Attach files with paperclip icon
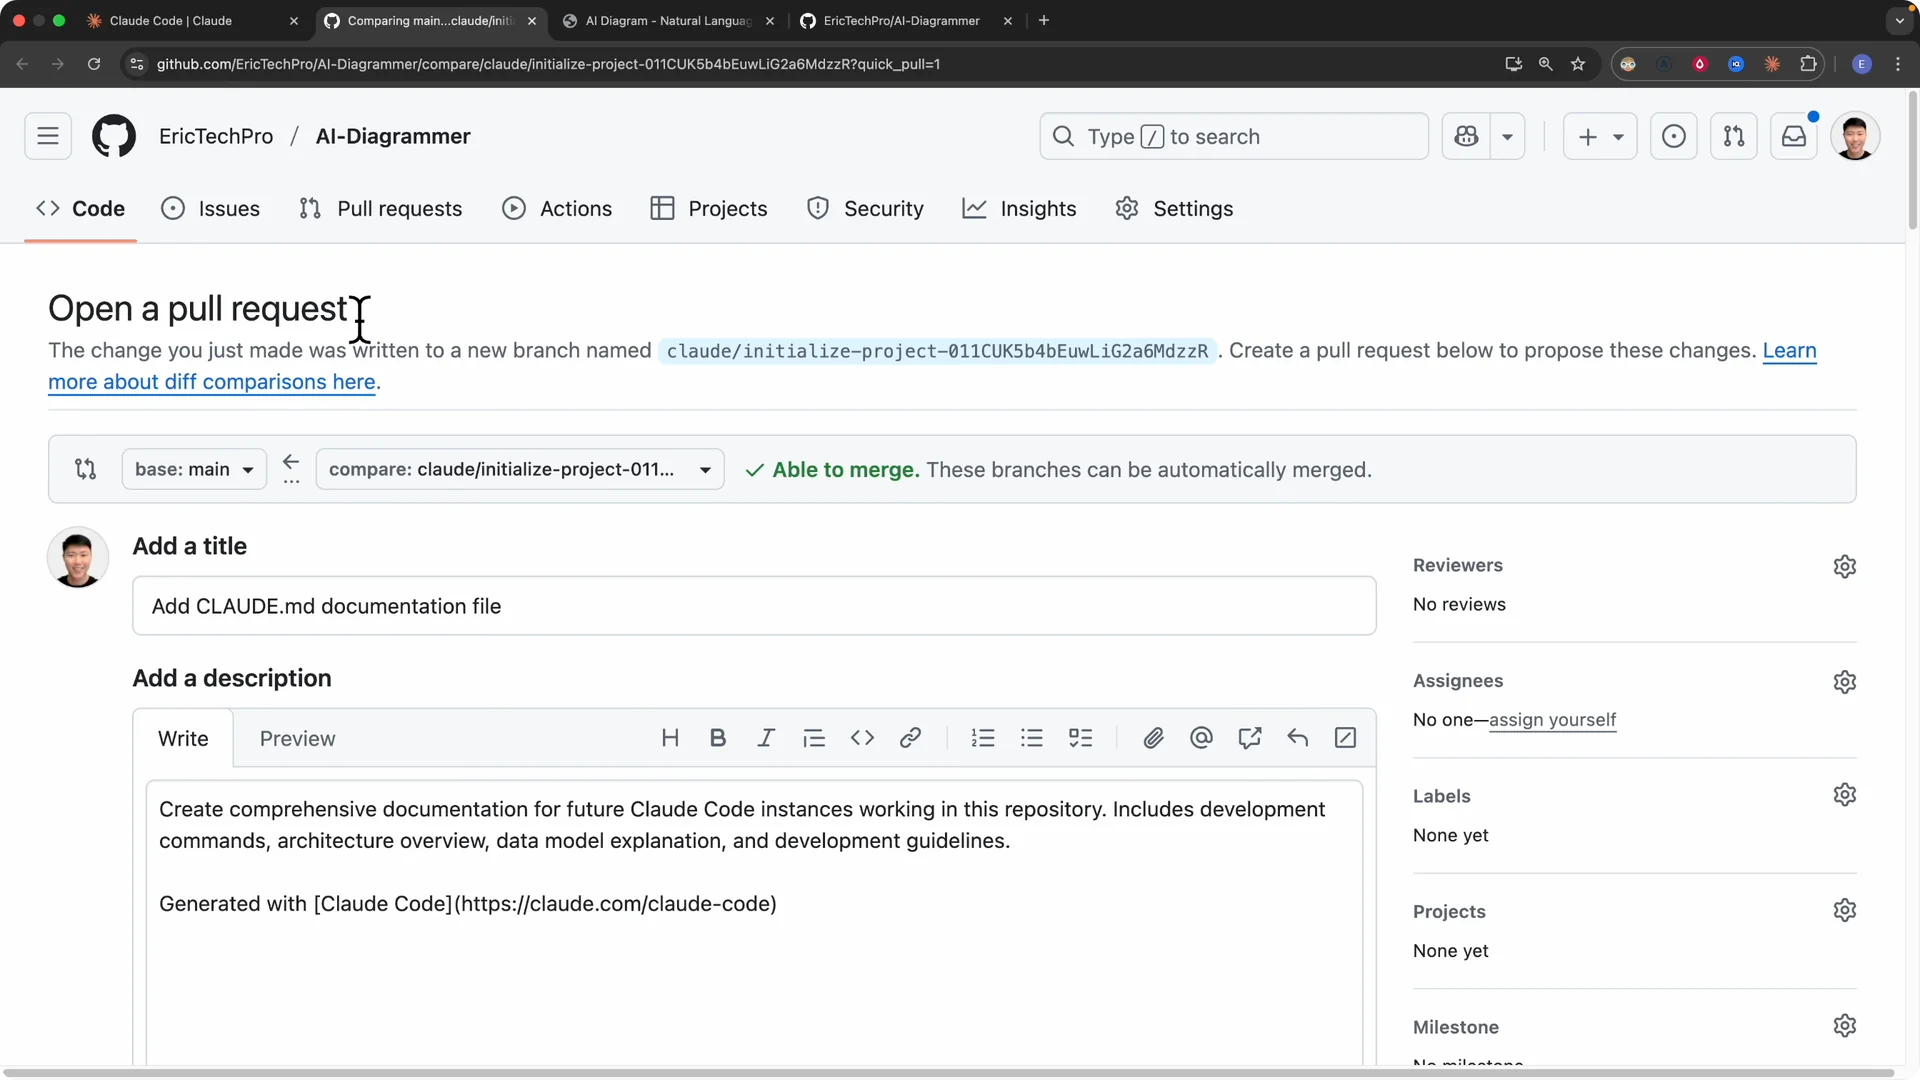Viewport: 1920px width, 1080px height. pos(1153,738)
